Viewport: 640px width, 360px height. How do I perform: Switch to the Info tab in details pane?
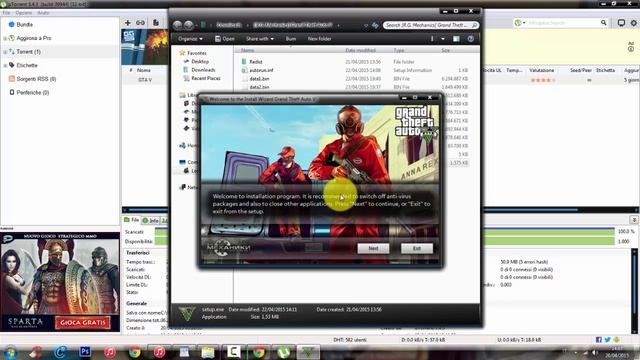150,220
